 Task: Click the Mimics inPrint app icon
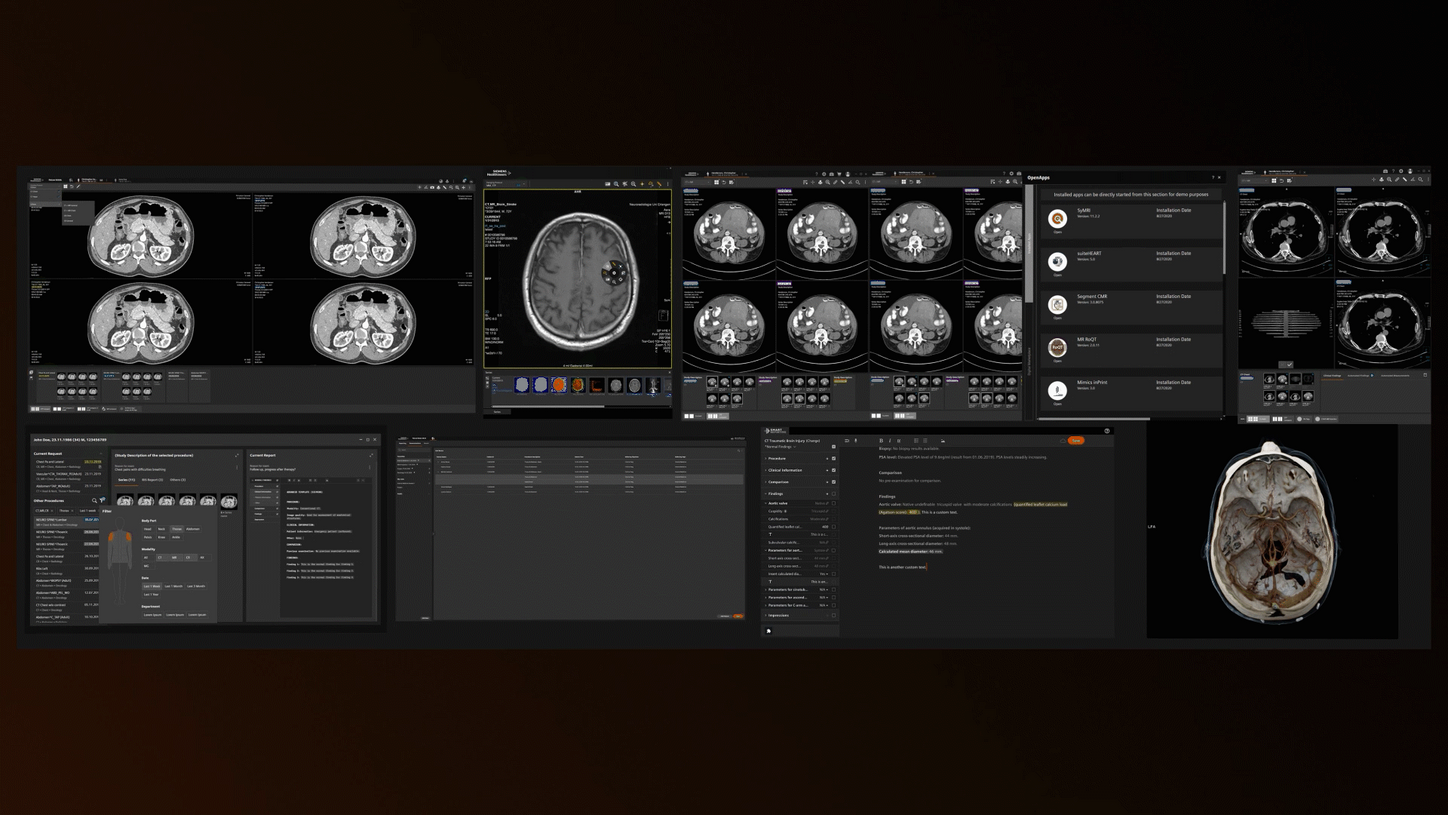[x=1057, y=390]
